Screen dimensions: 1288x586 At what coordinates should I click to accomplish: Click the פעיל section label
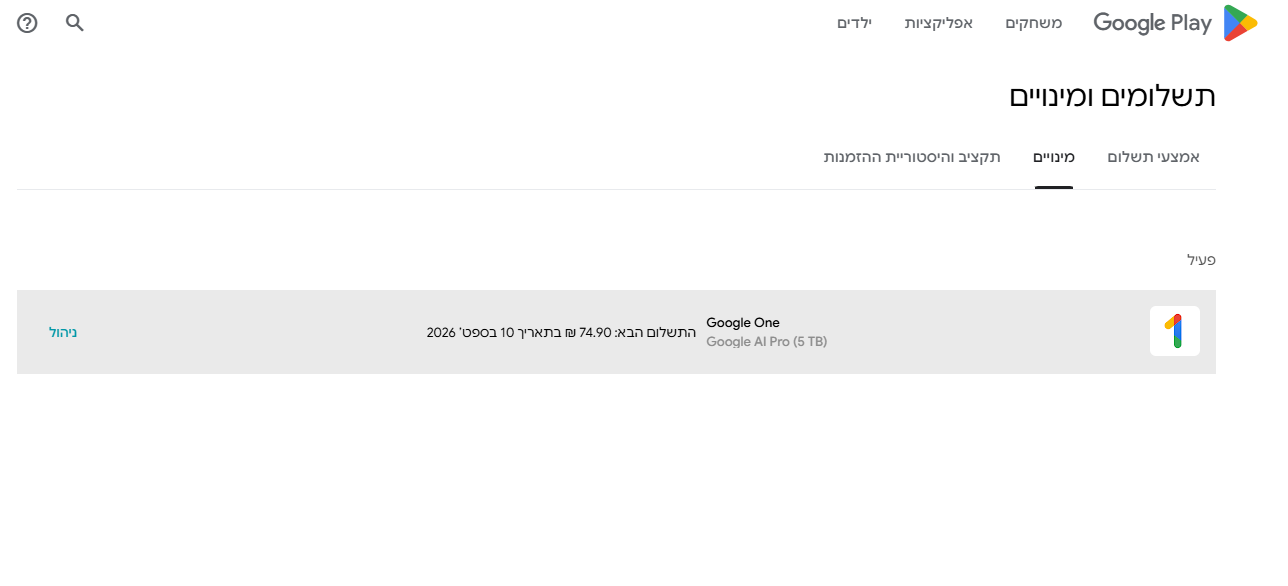pyautogui.click(x=1201, y=260)
